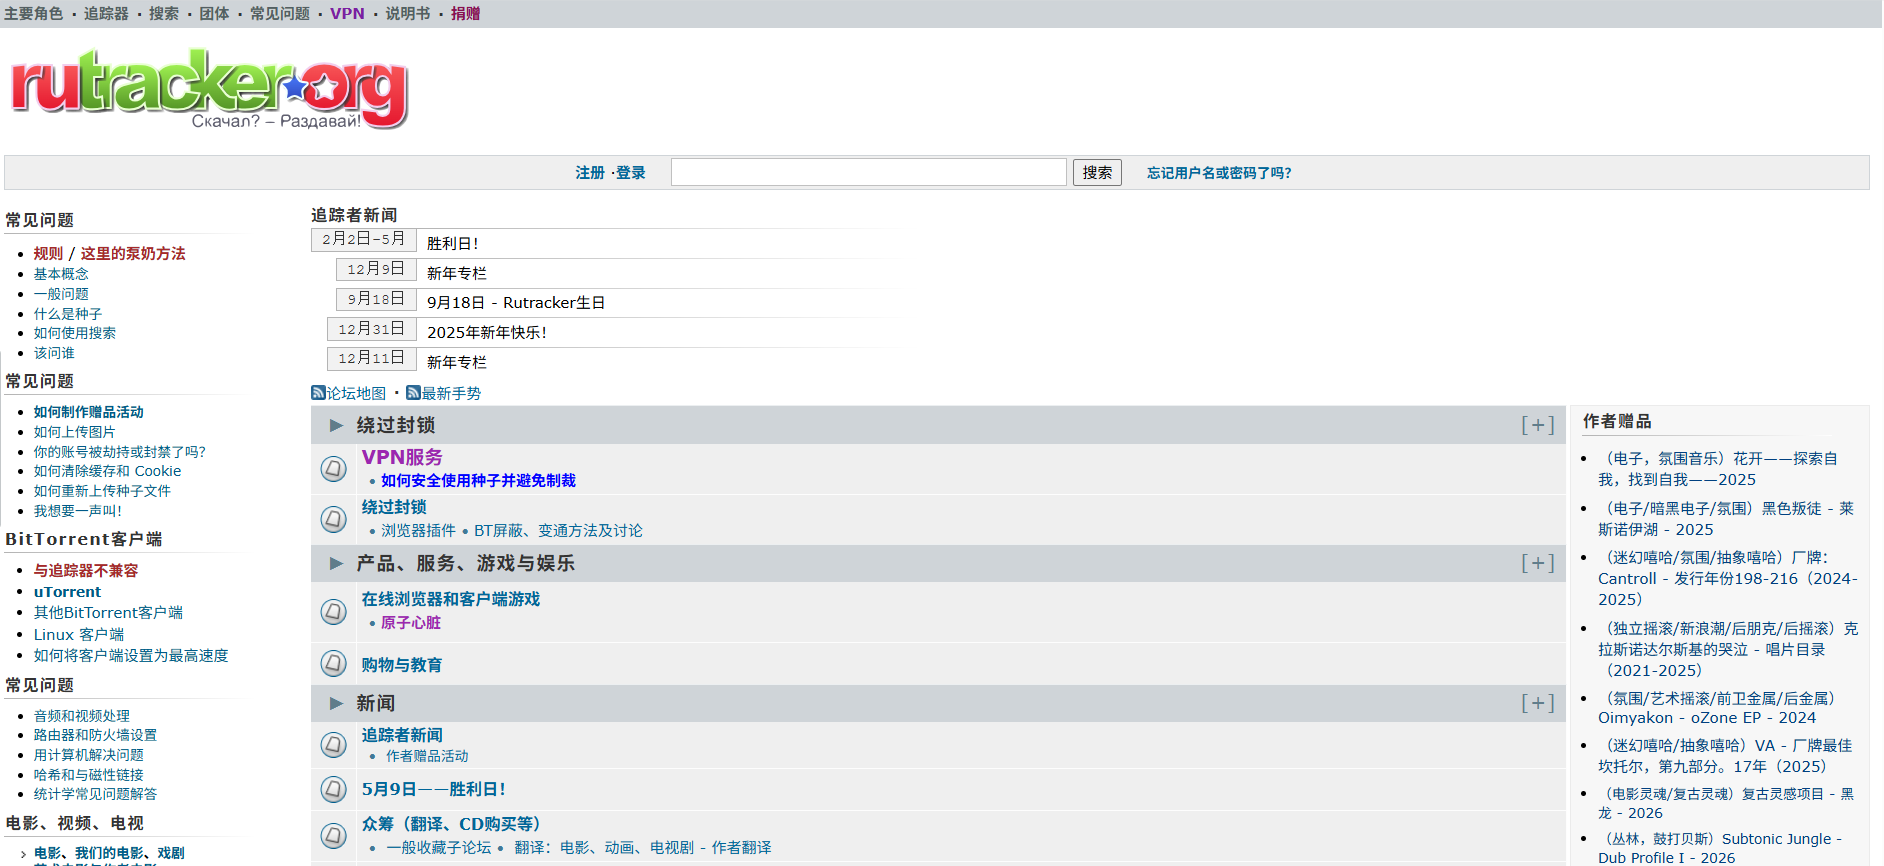
Task: Collapse the 新闻 category triangle
Action: pyautogui.click(x=337, y=703)
